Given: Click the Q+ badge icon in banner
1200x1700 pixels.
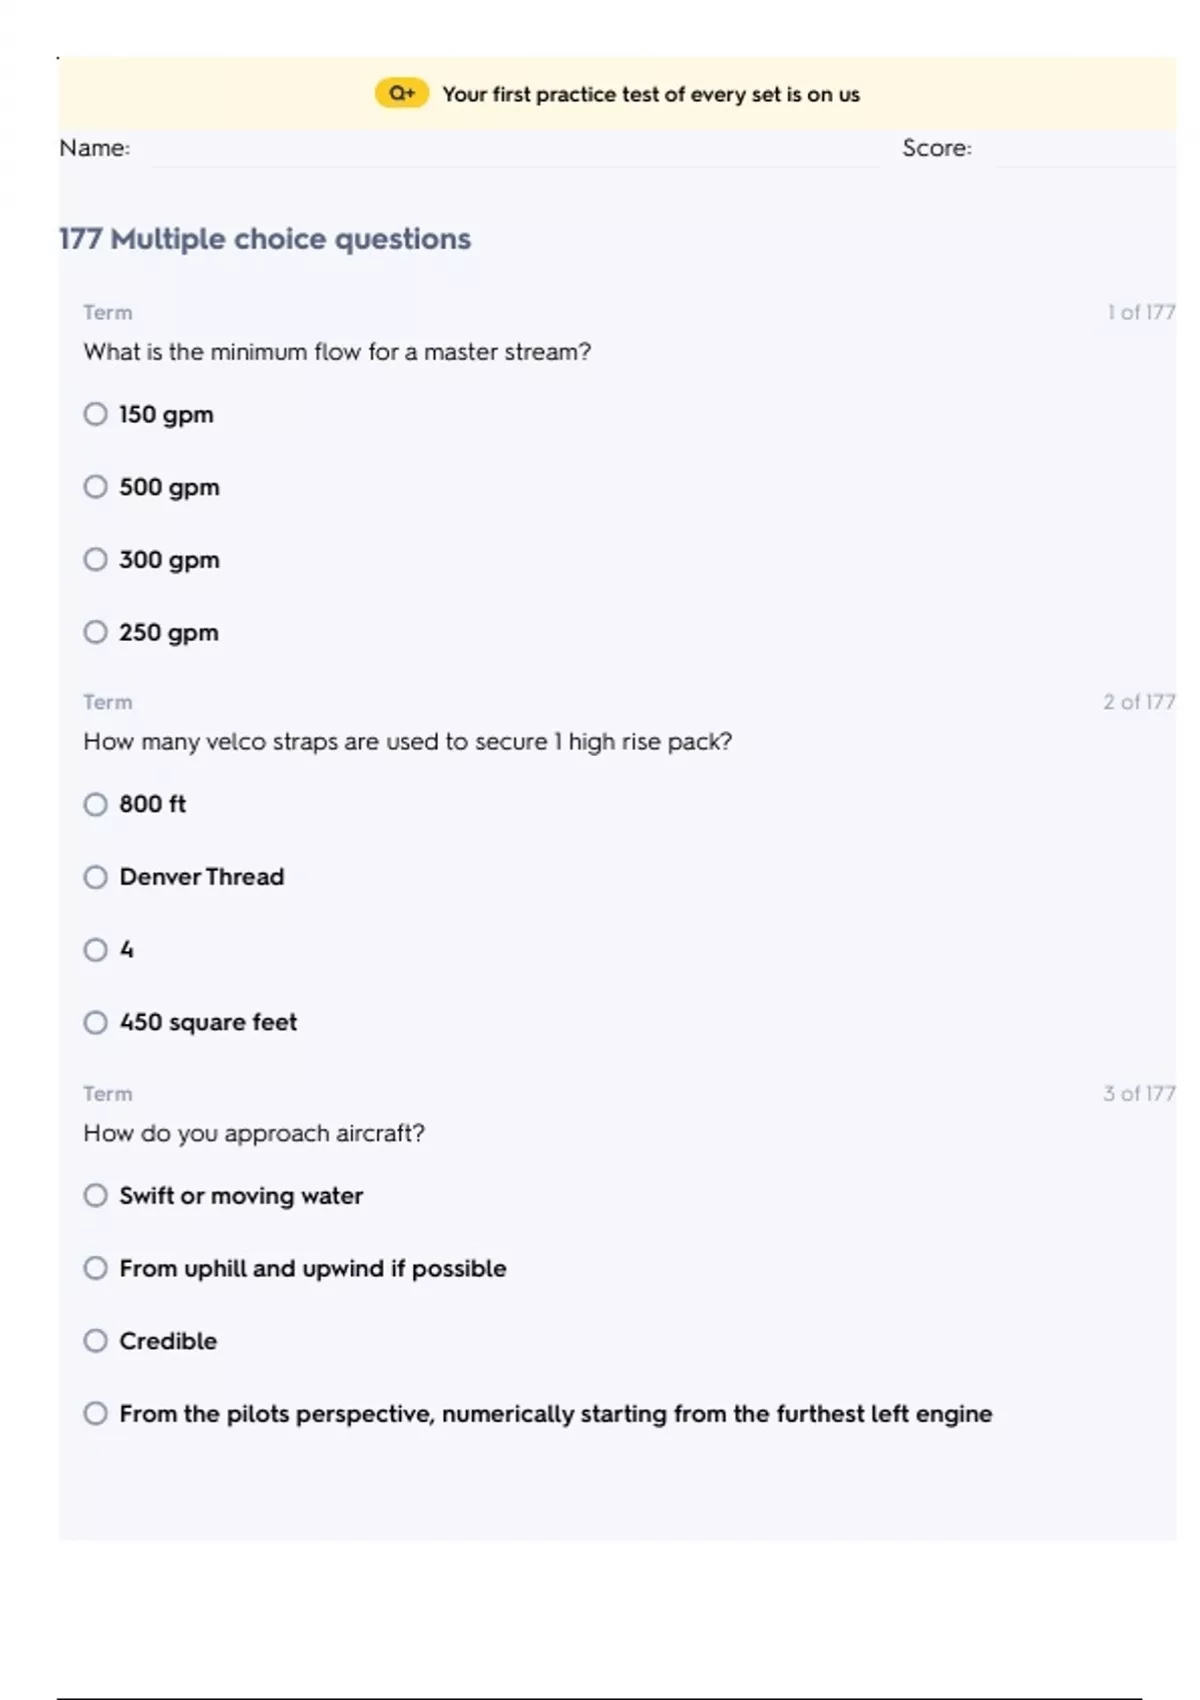Looking at the screenshot, I should click(401, 94).
